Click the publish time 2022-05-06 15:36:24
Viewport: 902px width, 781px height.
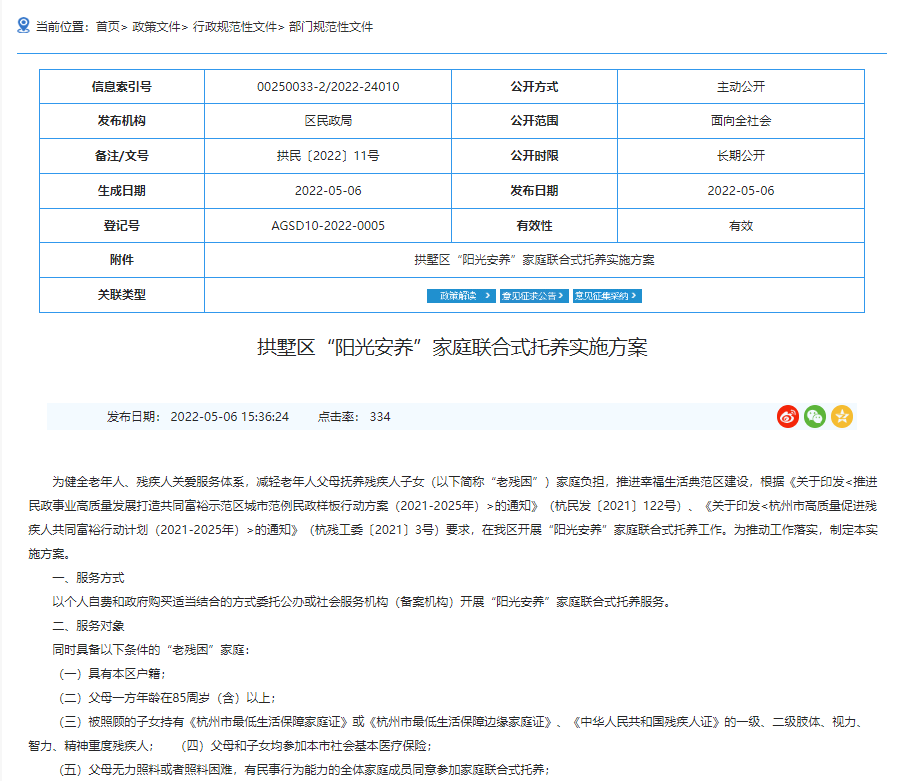(229, 417)
